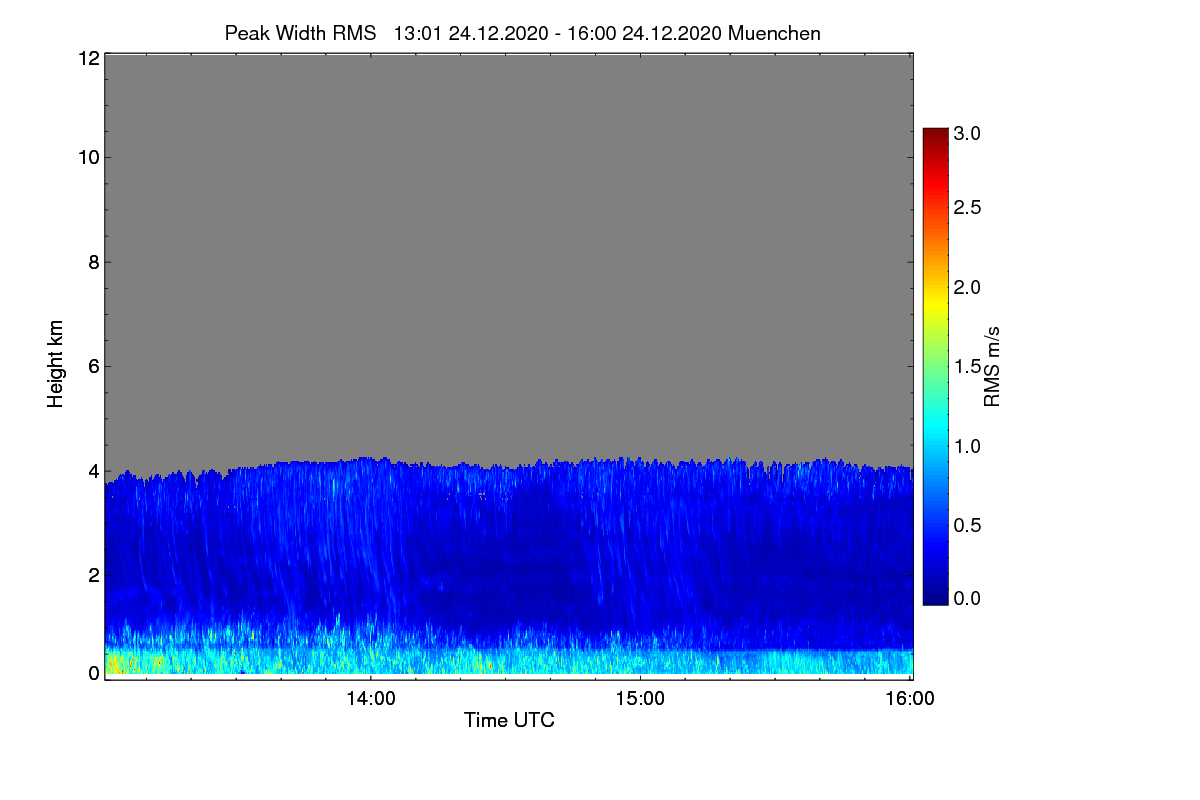Click the 15:00 time tick label

[x=640, y=699]
